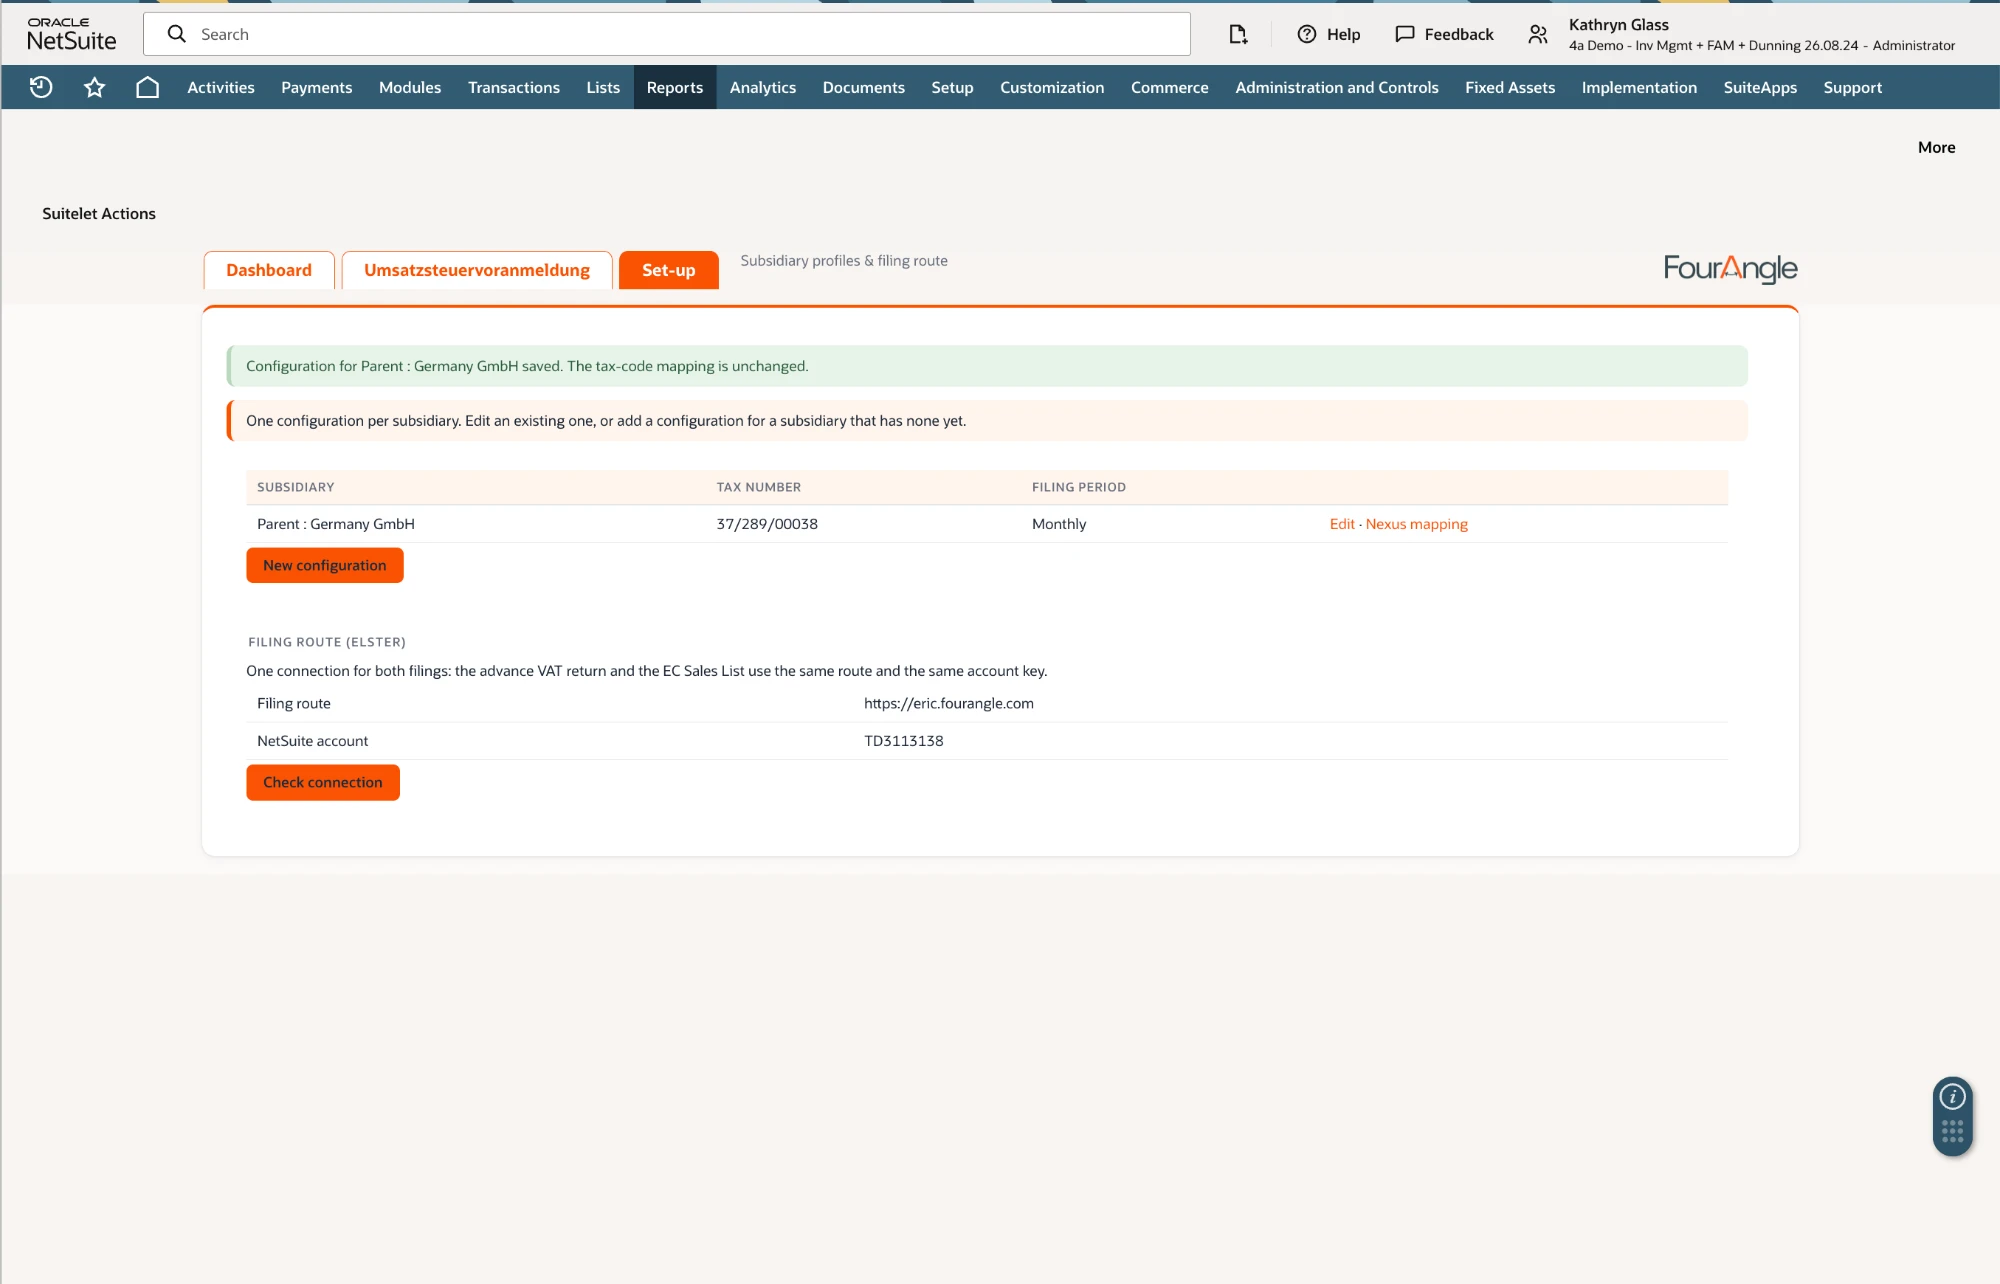Open the Commerce menu
Image resolution: width=2000 pixels, height=1284 pixels.
(1170, 87)
